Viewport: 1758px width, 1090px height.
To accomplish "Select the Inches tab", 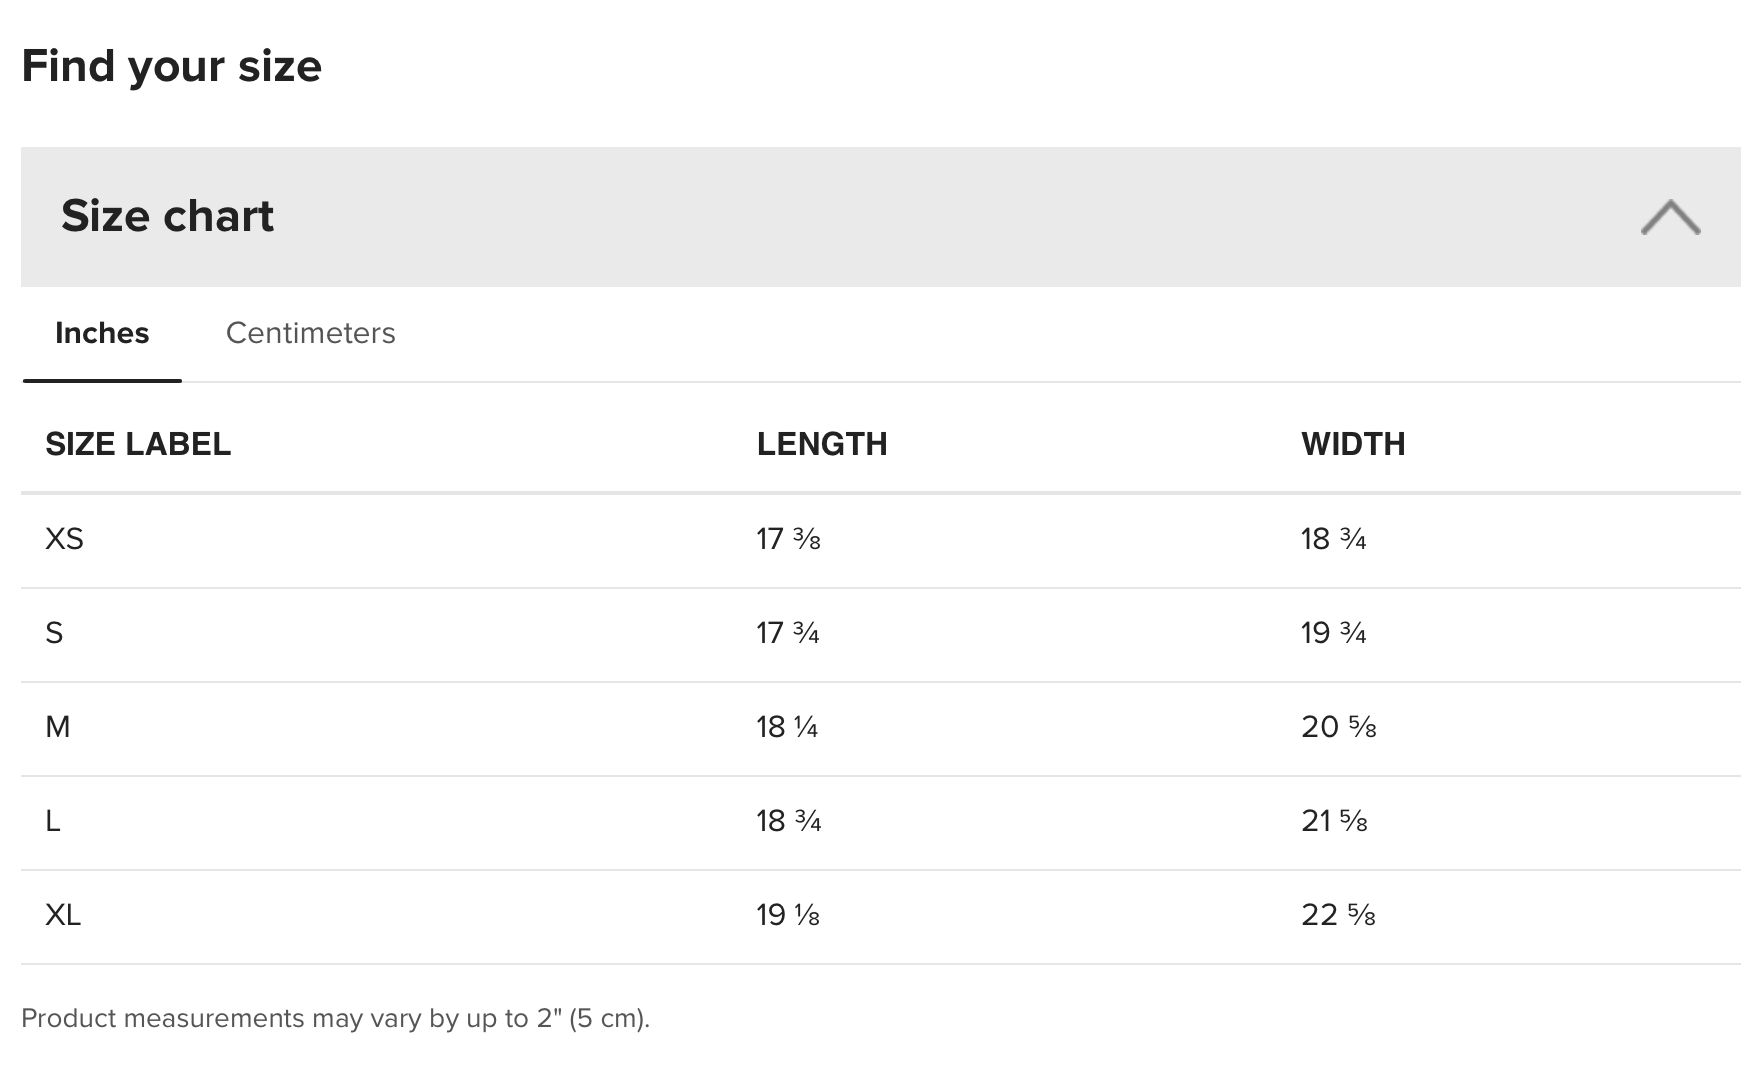I will point(102,333).
